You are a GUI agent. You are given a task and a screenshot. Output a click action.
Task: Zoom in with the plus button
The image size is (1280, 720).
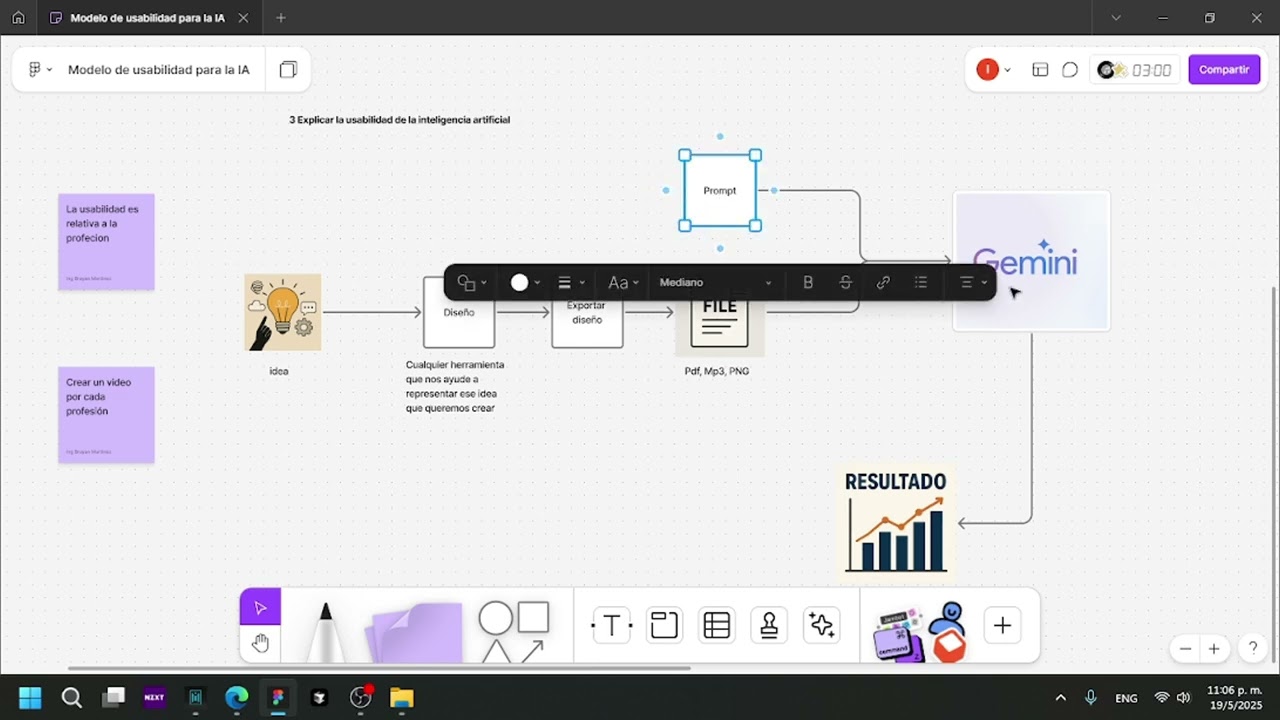point(1214,649)
